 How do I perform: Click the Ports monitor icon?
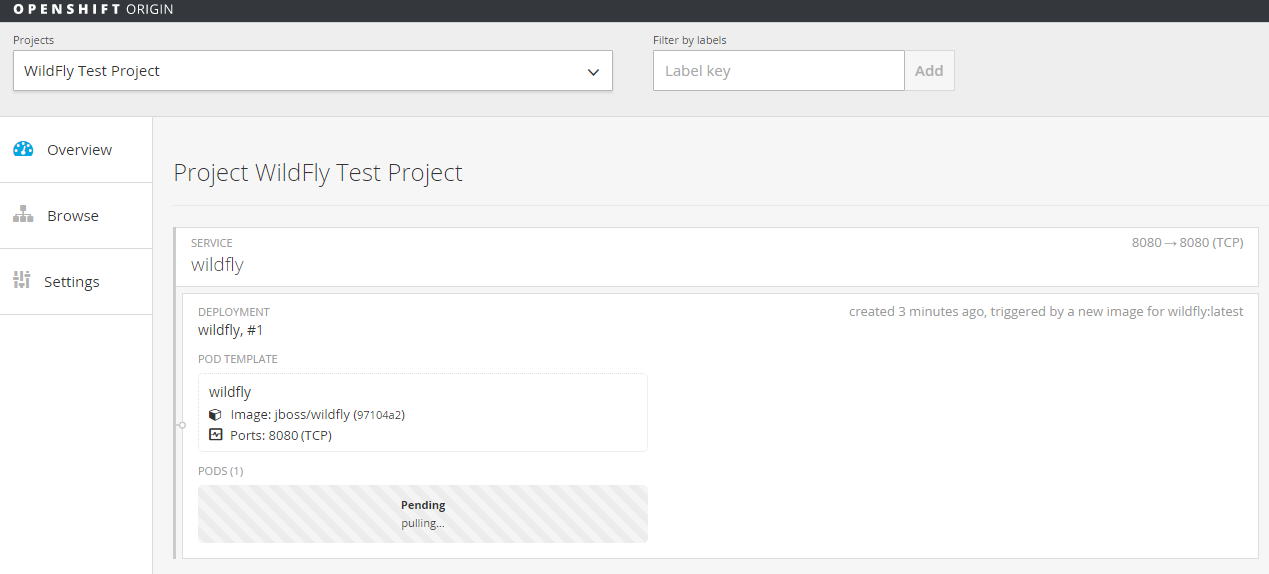pyautogui.click(x=215, y=435)
